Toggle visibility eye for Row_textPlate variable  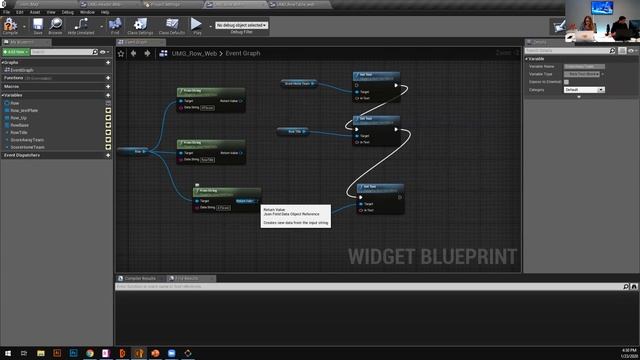tap(108, 111)
